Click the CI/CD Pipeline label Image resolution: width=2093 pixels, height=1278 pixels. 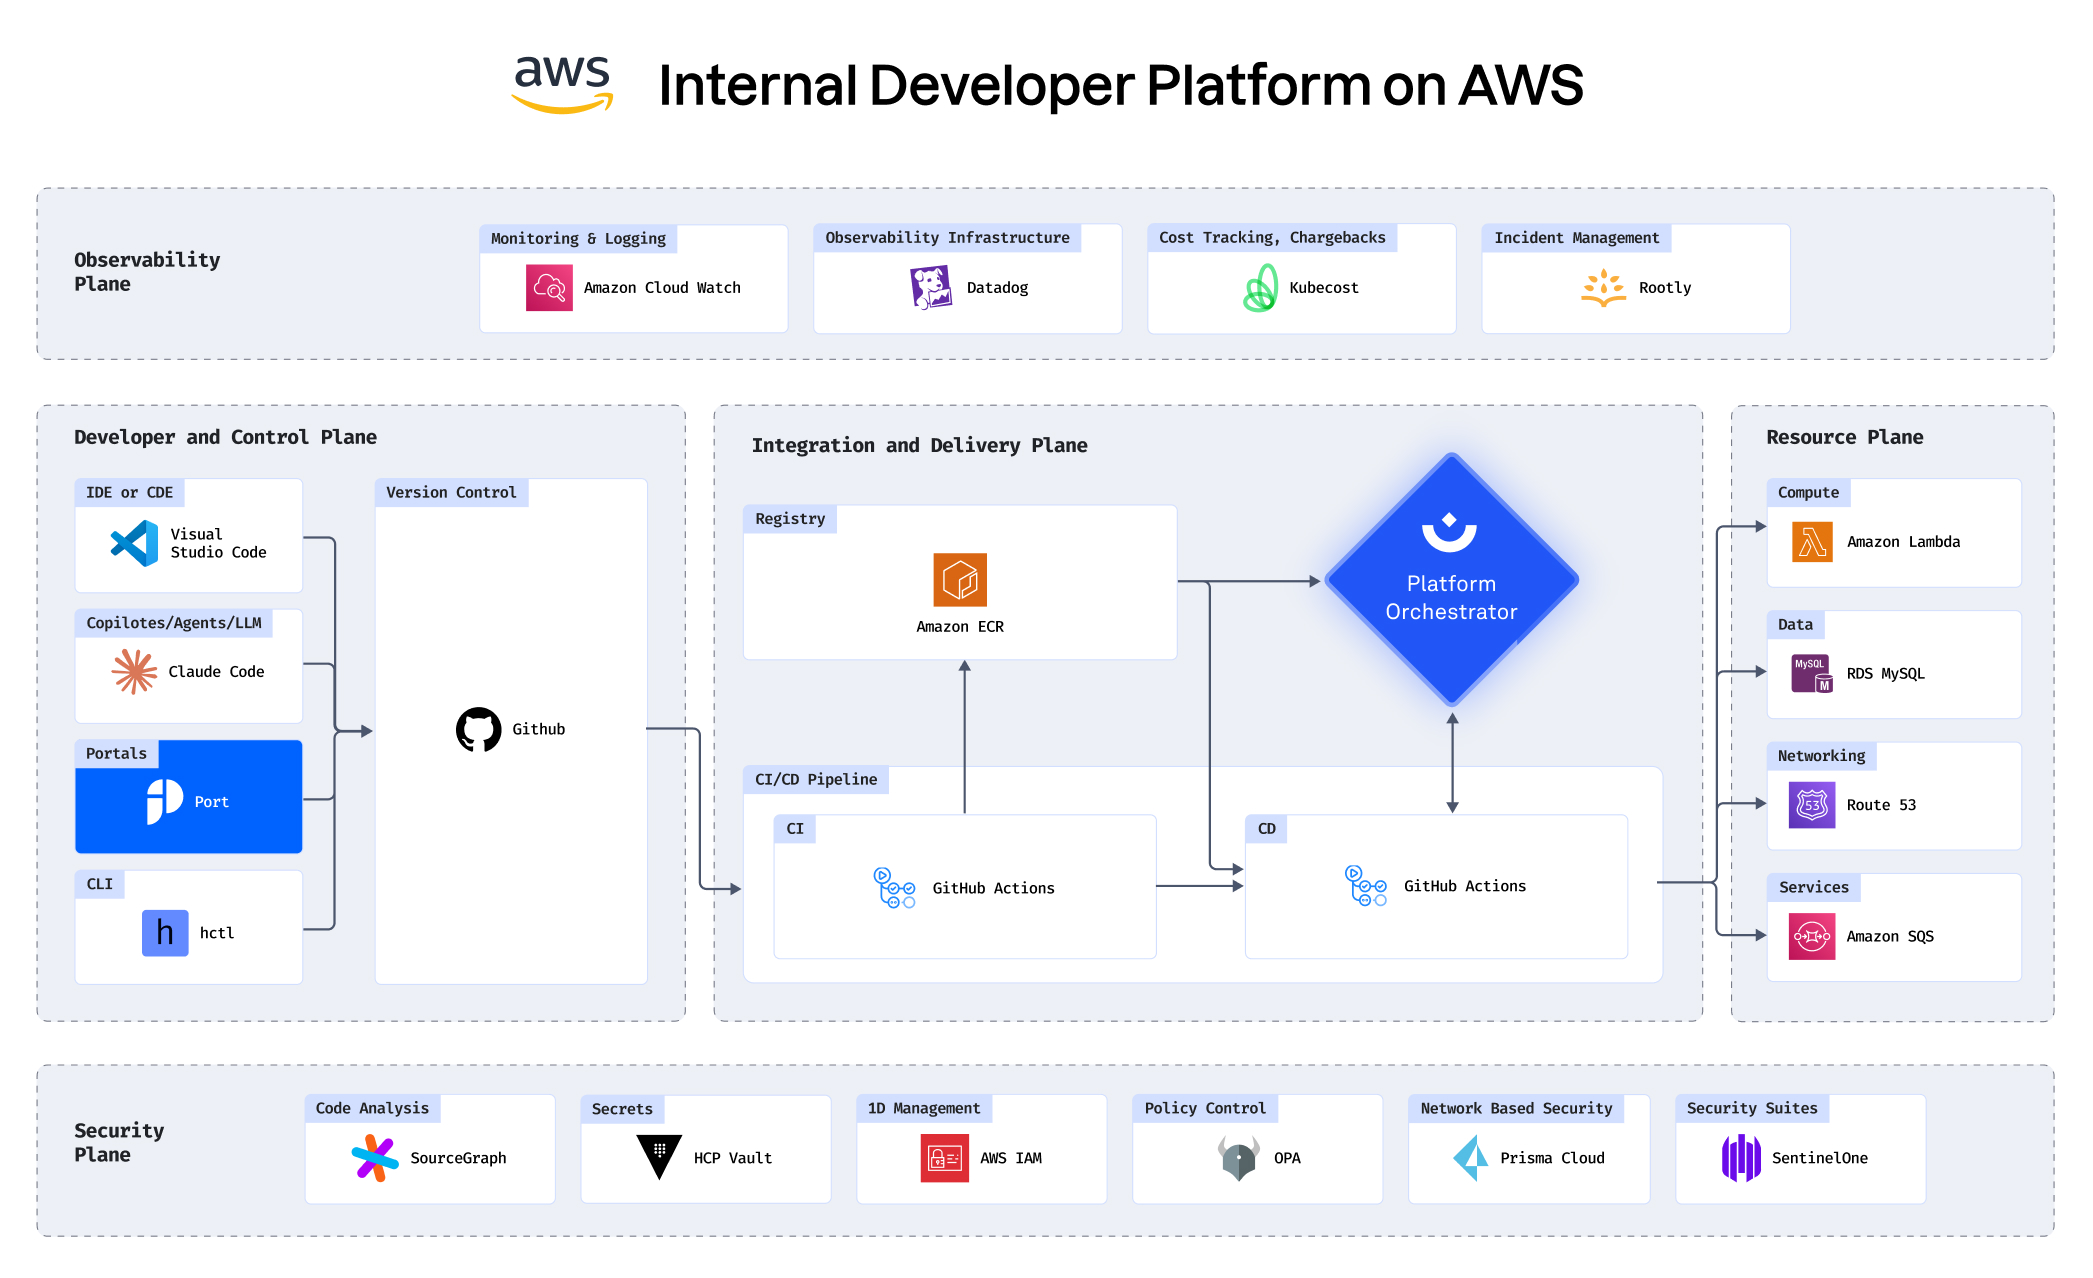[x=815, y=779]
